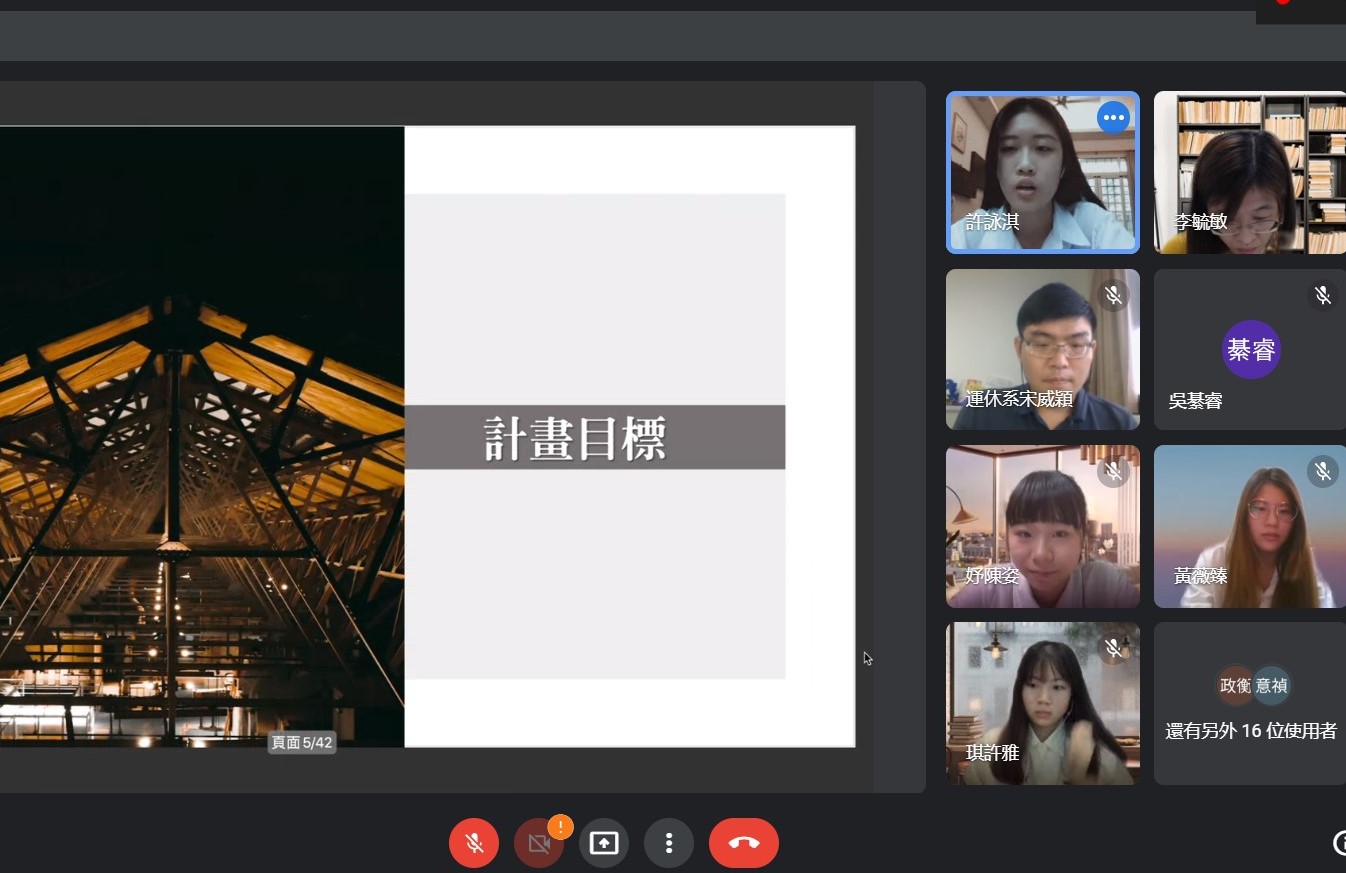Select 許詠淇's highlighted speaker tile
This screenshot has width=1346, height=873.
[1042, 172]
